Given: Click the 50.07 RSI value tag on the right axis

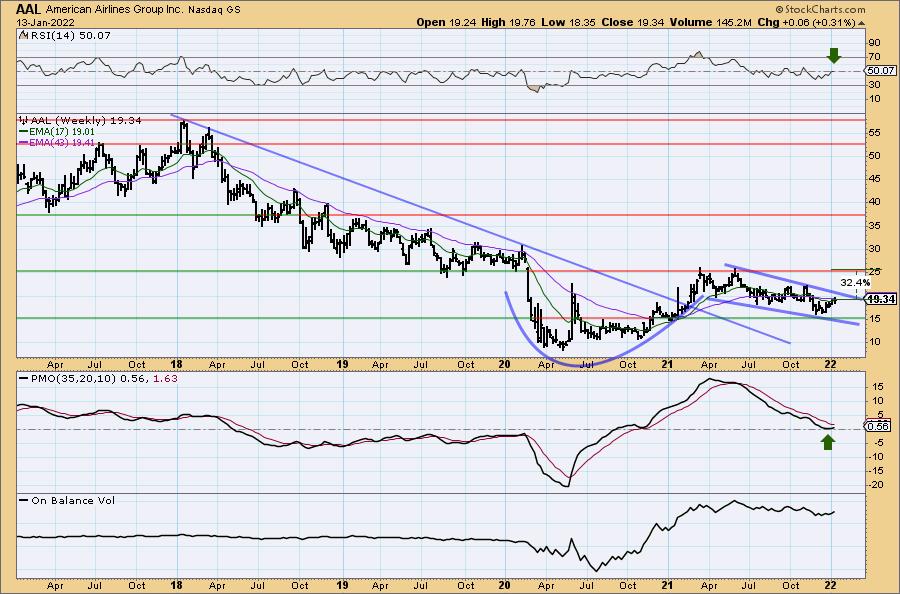Looking at the screenshot, I should 881,71.
